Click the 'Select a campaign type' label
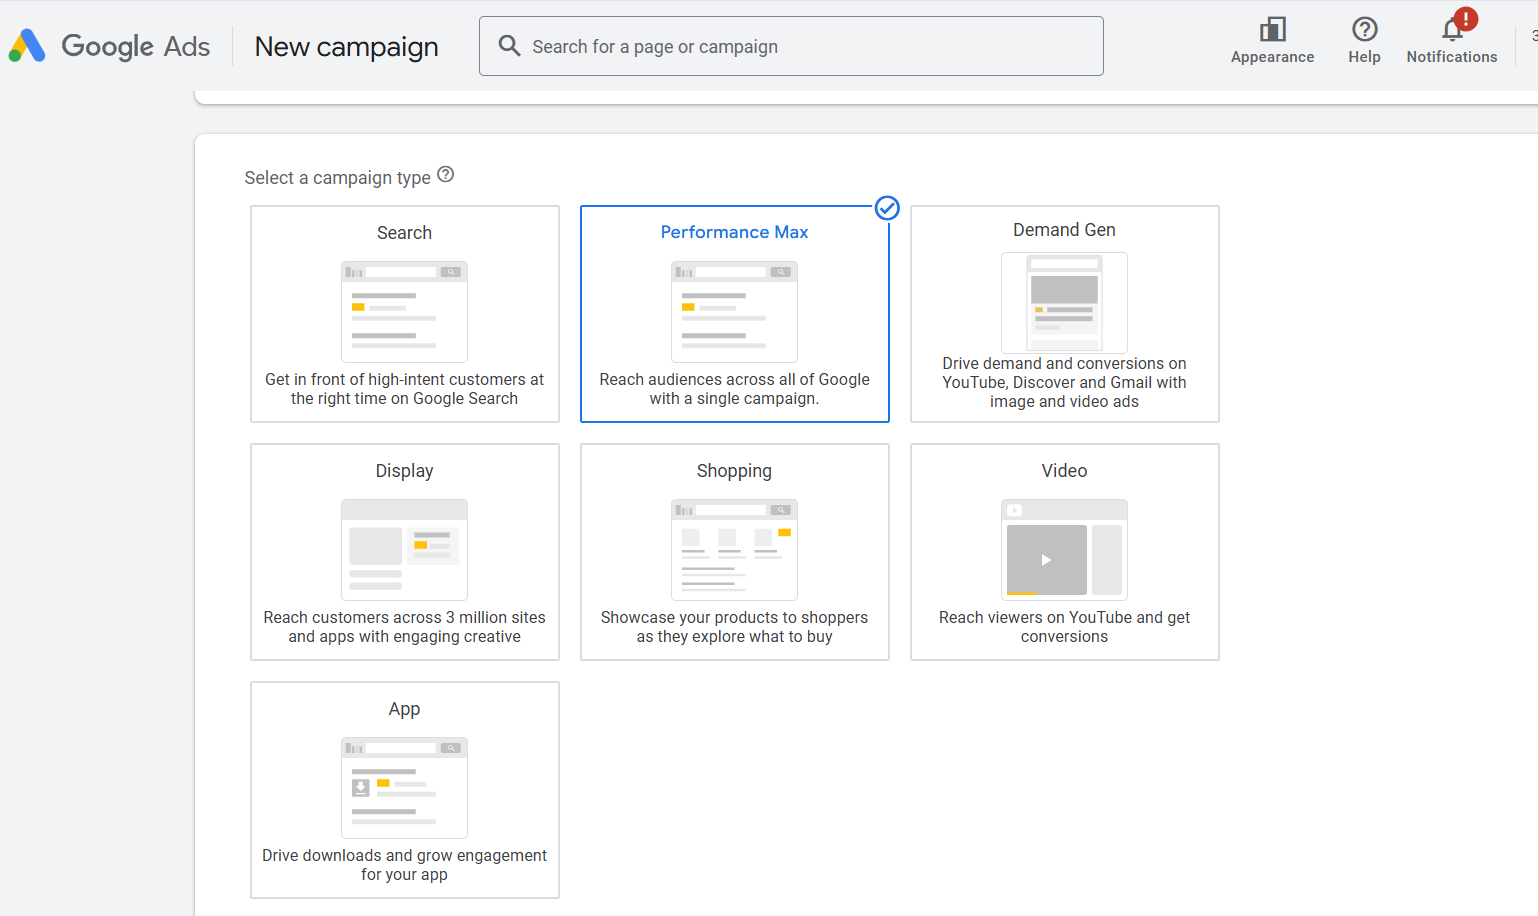This screenshot has width=1538, height=916. [x=337, y=177]
